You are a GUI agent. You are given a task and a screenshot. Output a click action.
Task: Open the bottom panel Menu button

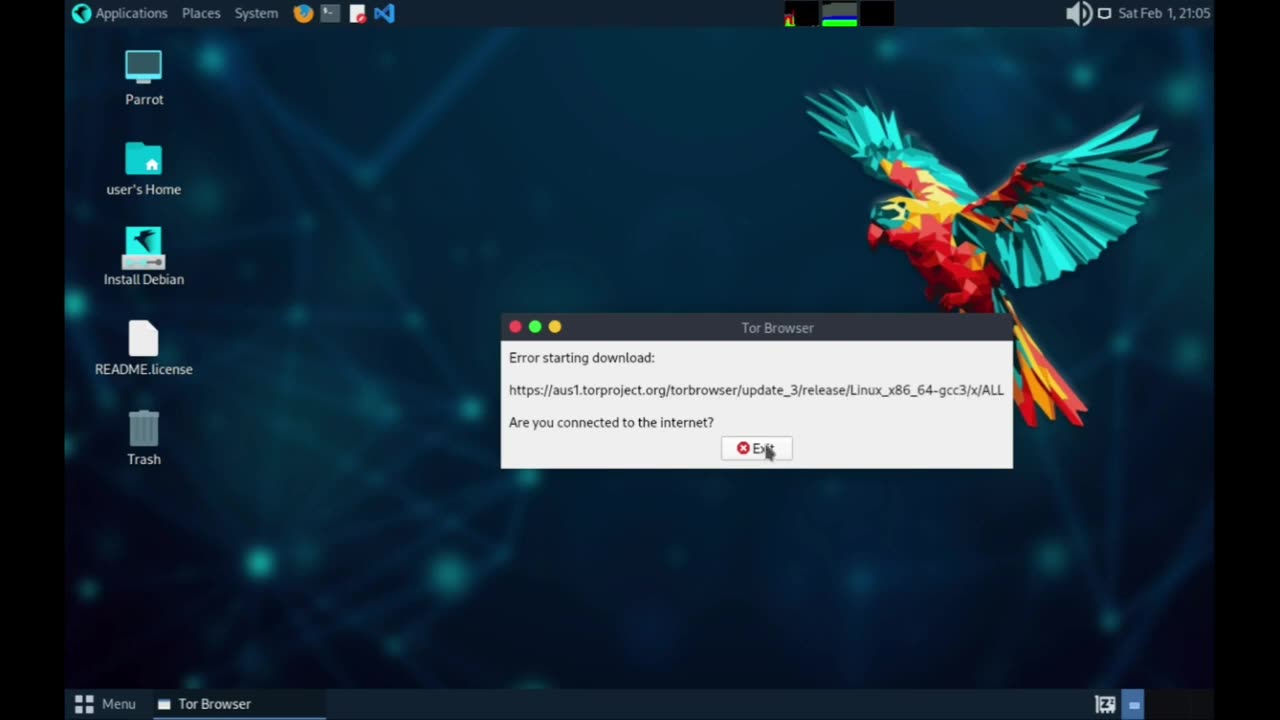[105, 704]
